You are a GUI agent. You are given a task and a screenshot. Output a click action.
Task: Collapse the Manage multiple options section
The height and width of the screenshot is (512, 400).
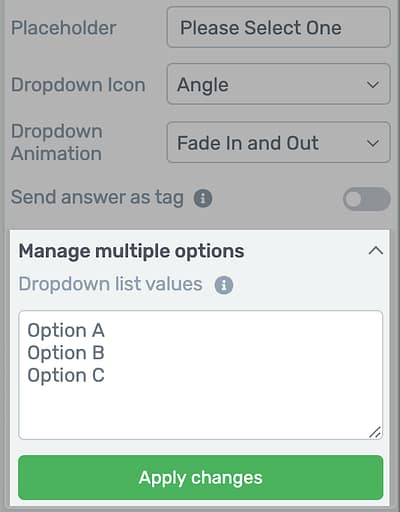376,251
